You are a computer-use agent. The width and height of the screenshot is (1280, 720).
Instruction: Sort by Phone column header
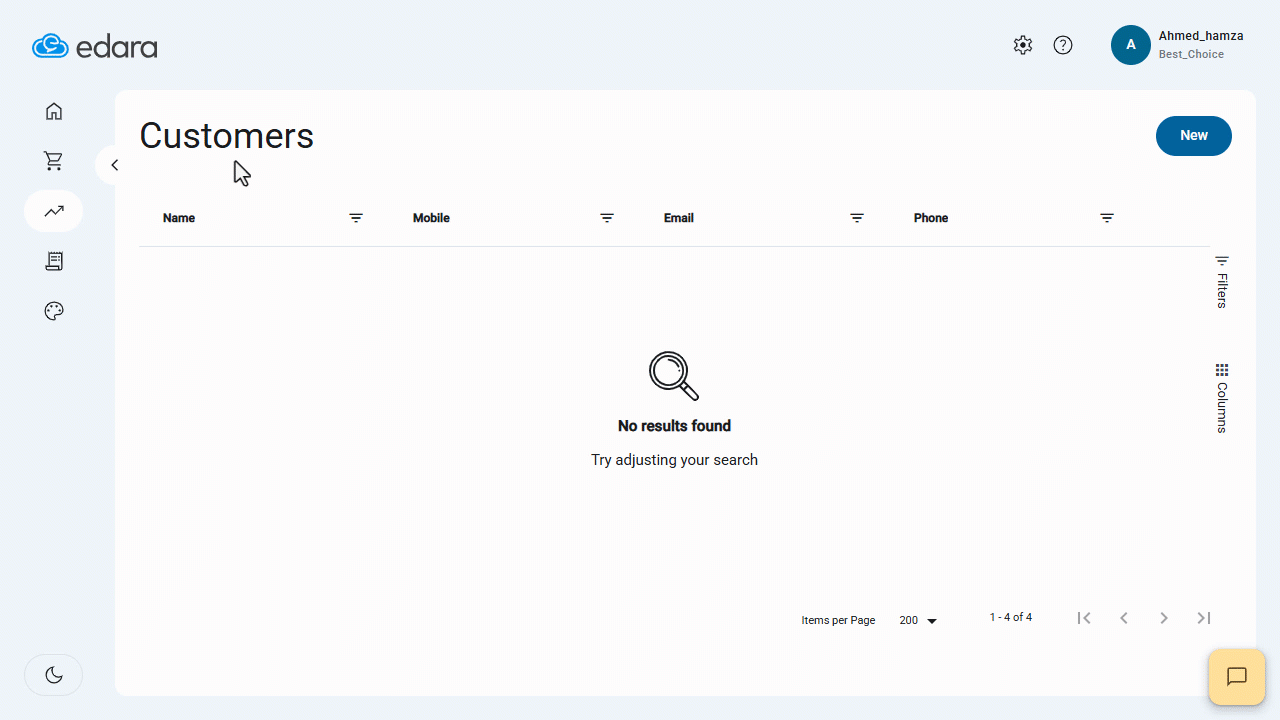(931, 218)
